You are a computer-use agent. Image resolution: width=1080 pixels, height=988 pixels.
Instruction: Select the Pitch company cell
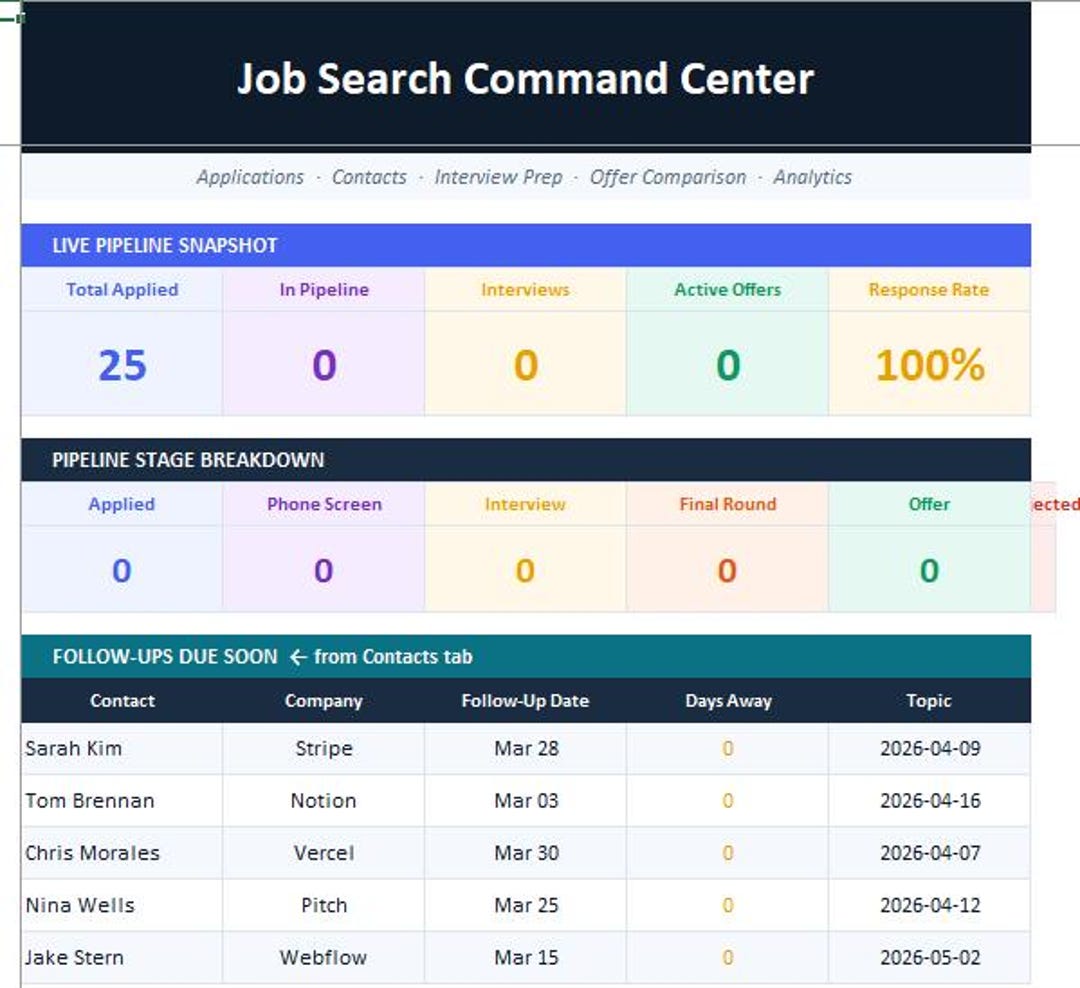click(324, 905)
